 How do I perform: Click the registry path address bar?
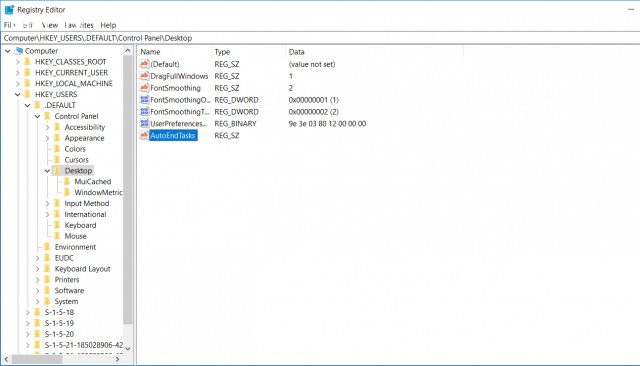(x=320, y=38)
